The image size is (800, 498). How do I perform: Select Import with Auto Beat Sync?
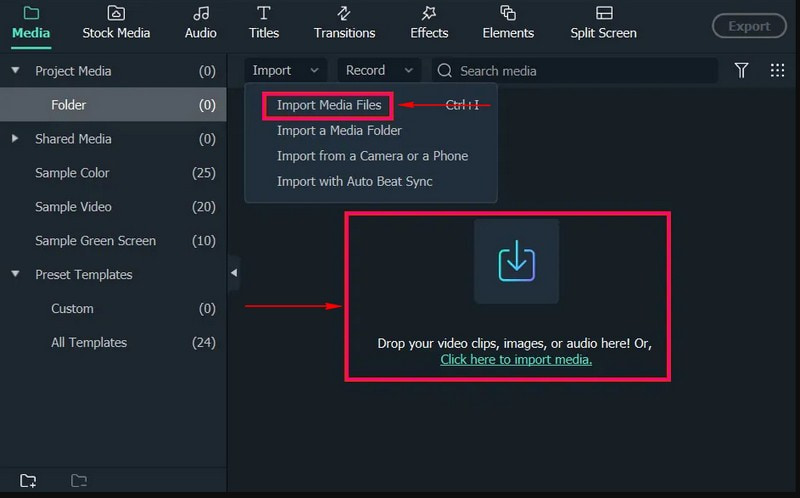(354, 181)
